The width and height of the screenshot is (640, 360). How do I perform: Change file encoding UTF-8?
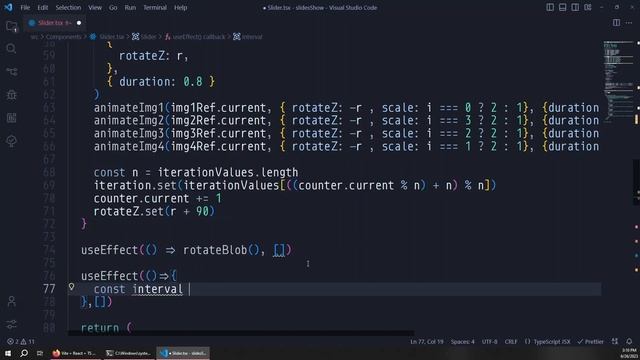click(489, 341)
